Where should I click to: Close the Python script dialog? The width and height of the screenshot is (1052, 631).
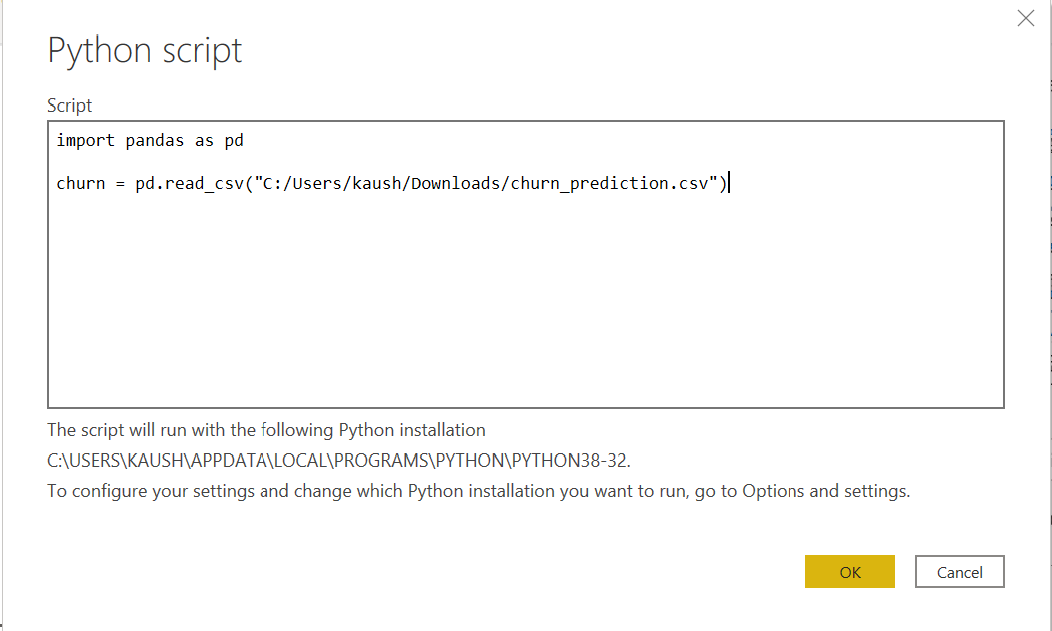click(x=1025, y=18)
